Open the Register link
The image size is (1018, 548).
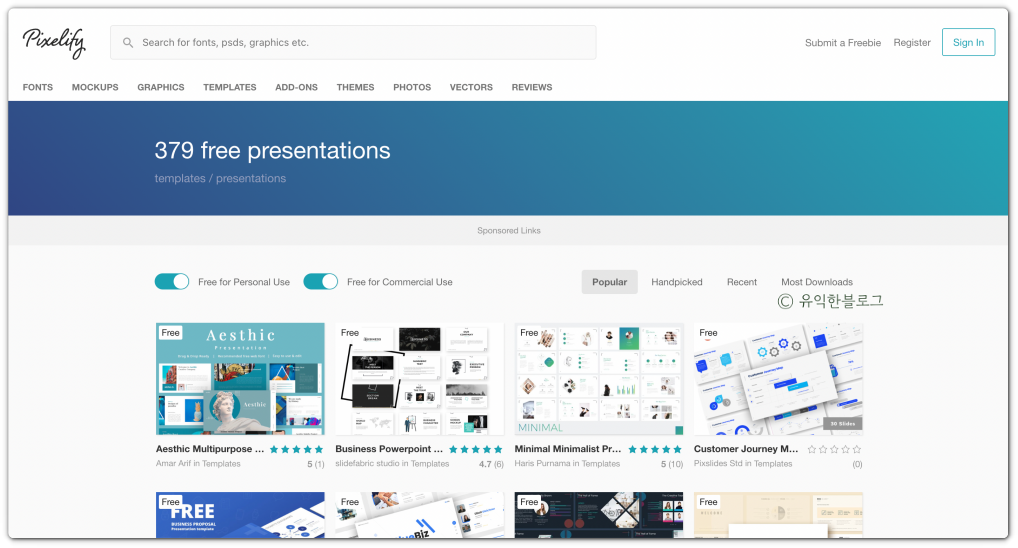tap(912, 43)
